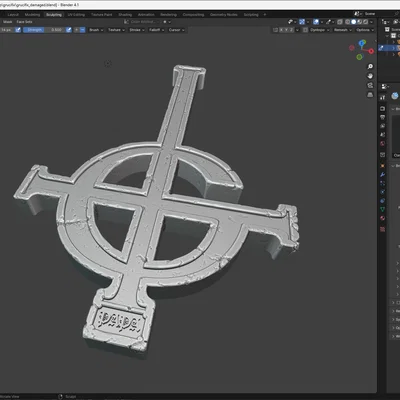Image resolution: width=400 pixels, height=400 pixels.
Task: Open the Falloff dropdown
Action: pyautogui.click(x=156, y=30)
